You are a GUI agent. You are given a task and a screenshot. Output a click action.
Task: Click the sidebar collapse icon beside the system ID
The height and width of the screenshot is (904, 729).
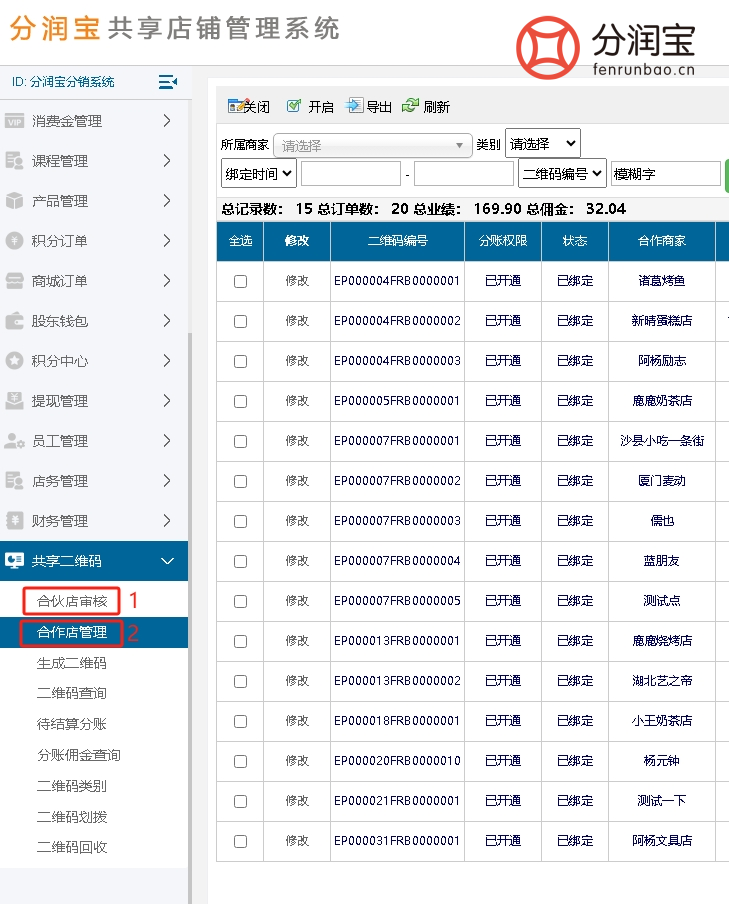pos(167,82)
